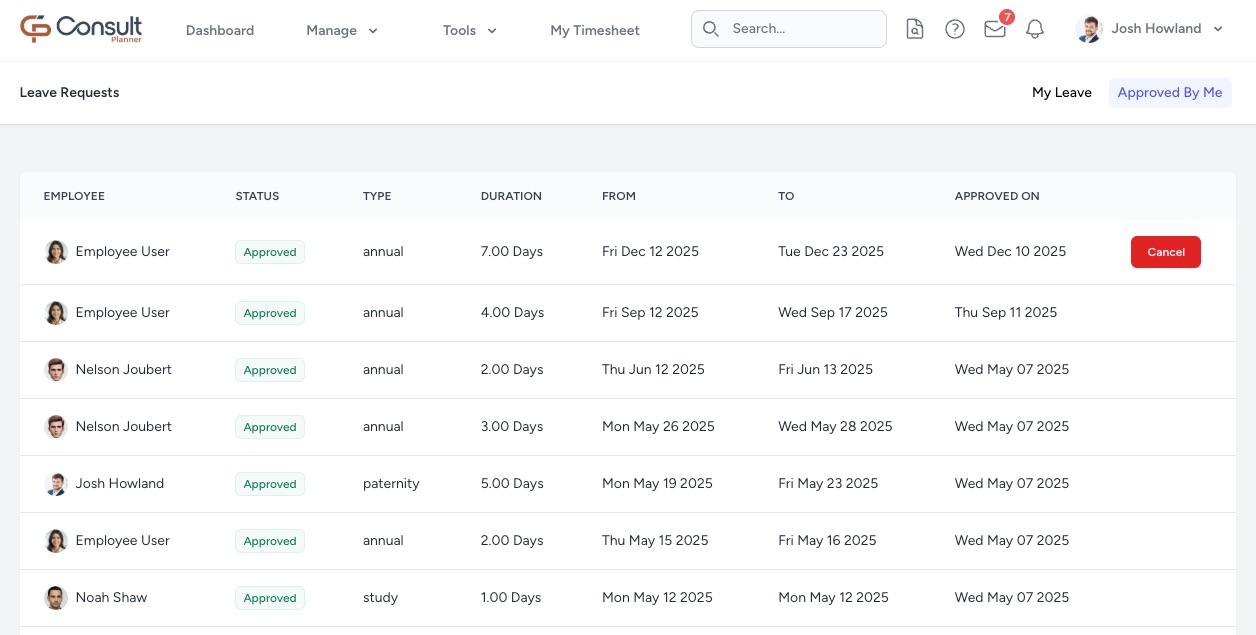Open the document search icon

(x=915, y=30)
